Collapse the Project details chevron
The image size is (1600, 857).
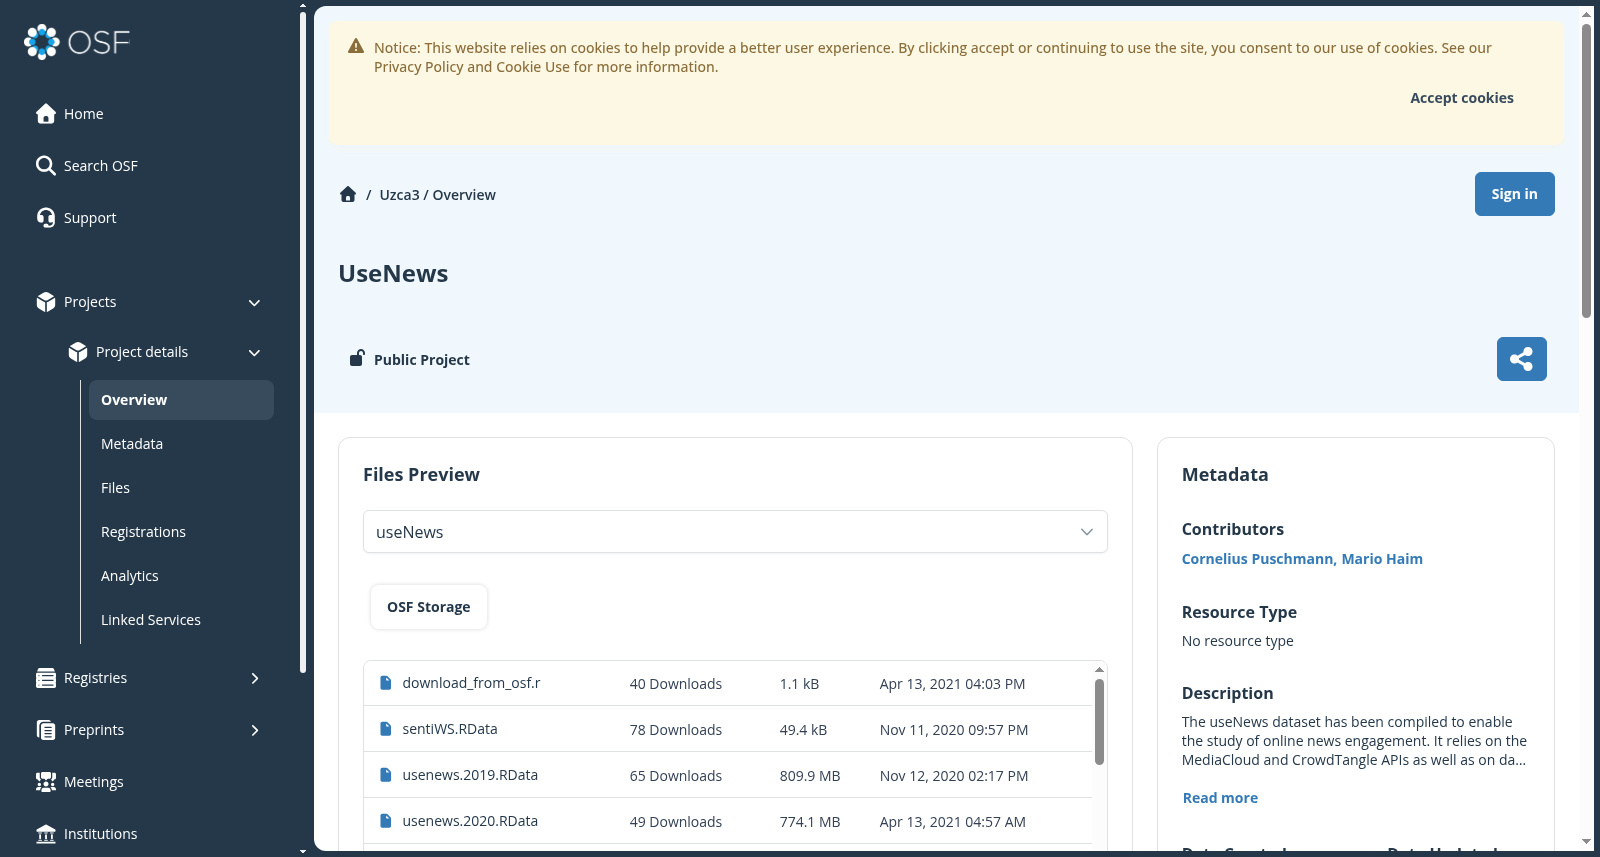coord(255,353)
